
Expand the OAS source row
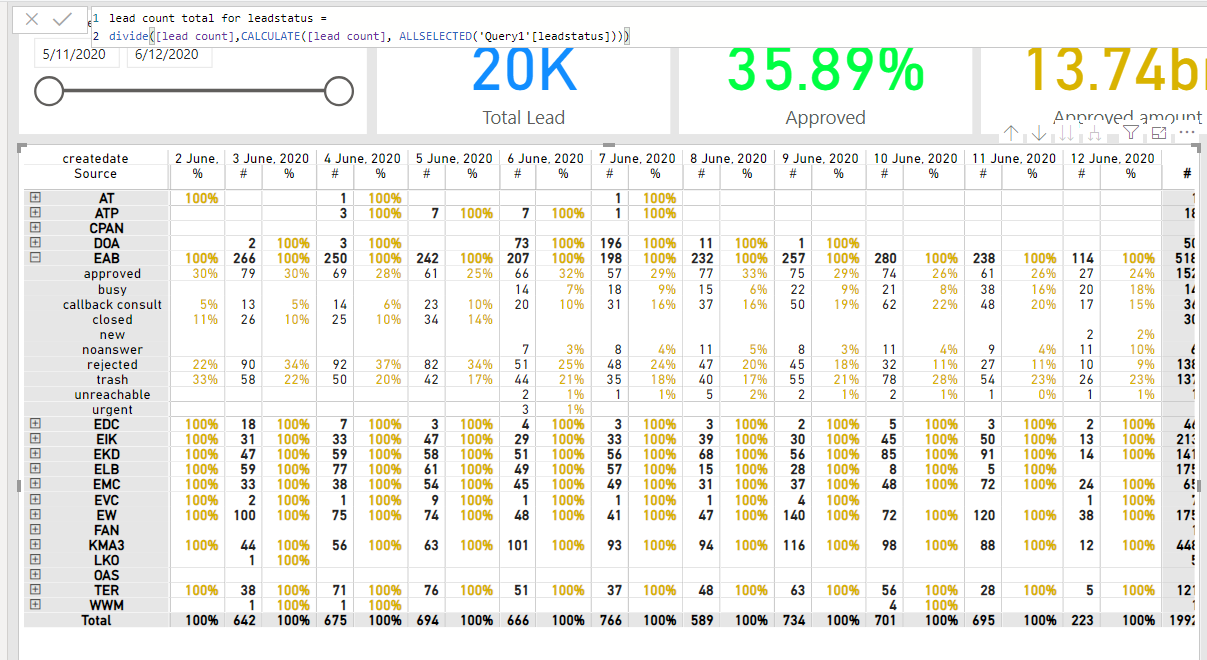click(x=36, y=575)
